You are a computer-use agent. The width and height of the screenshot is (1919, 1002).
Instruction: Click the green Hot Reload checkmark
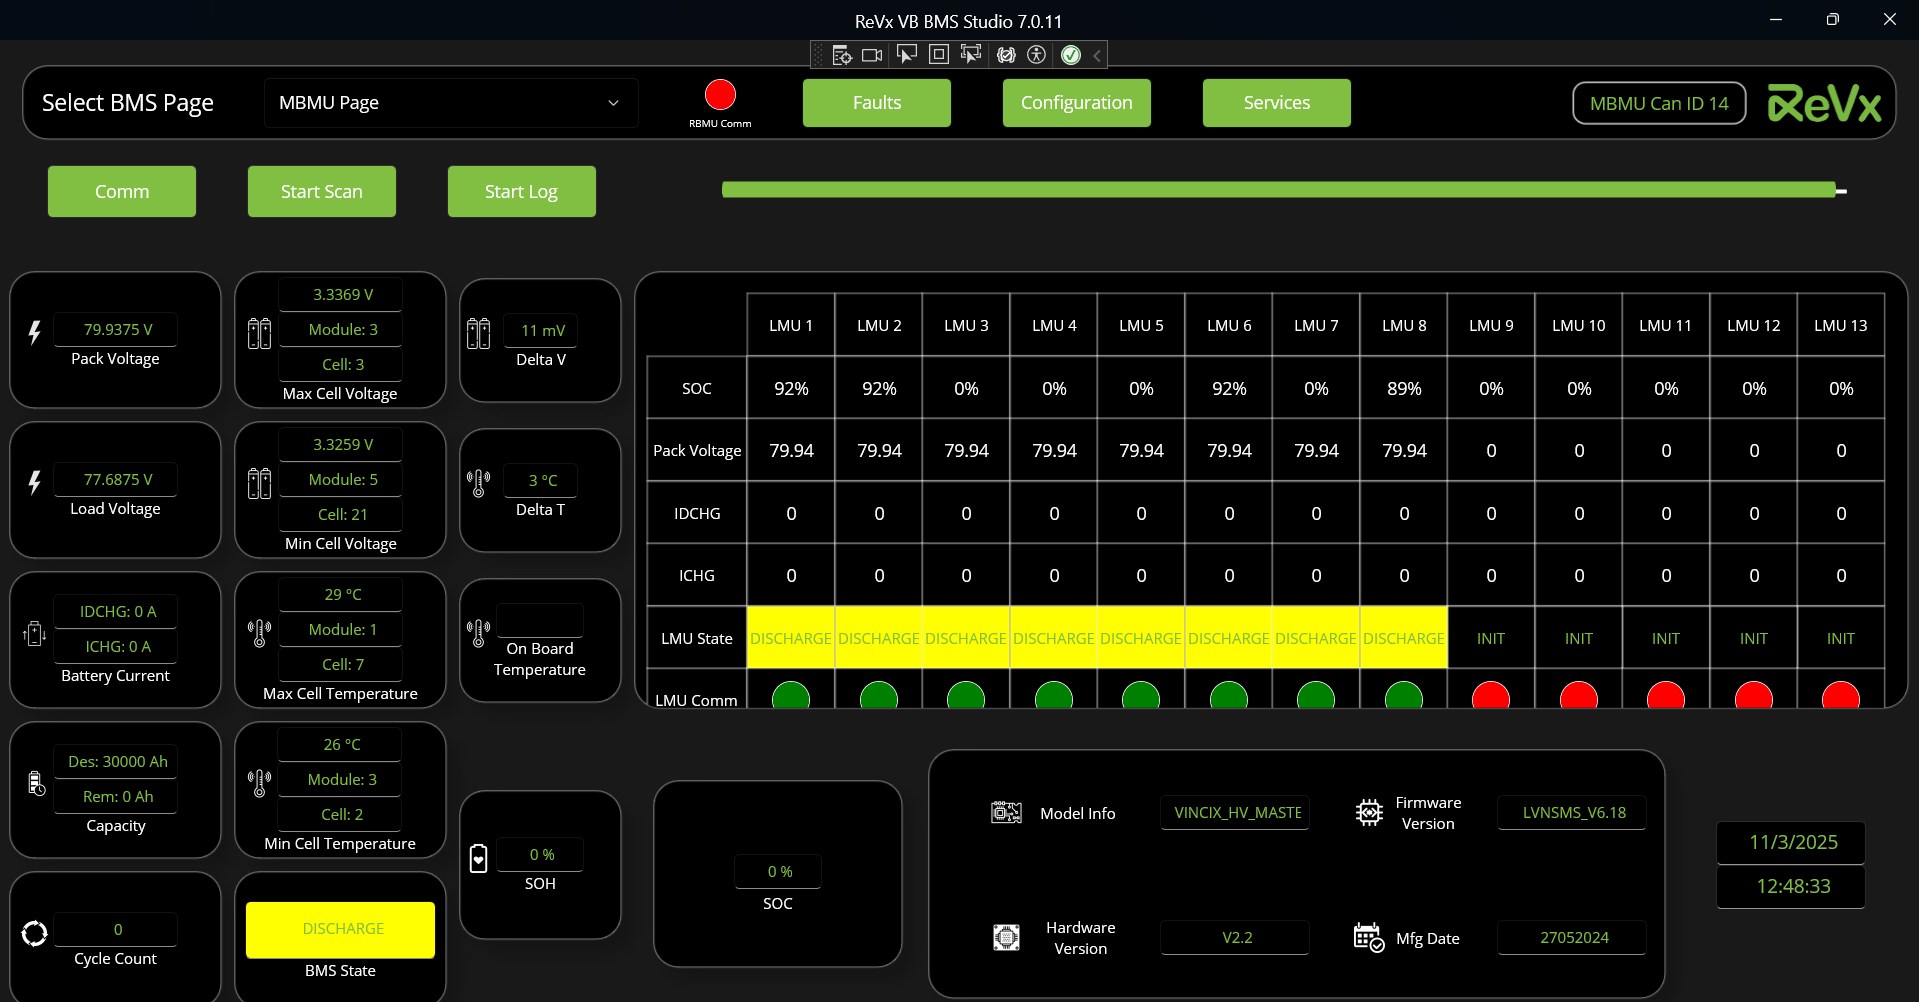(1071, 55)
